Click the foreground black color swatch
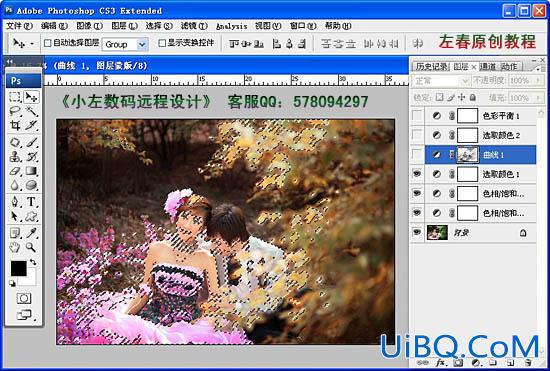 [19, 269]
